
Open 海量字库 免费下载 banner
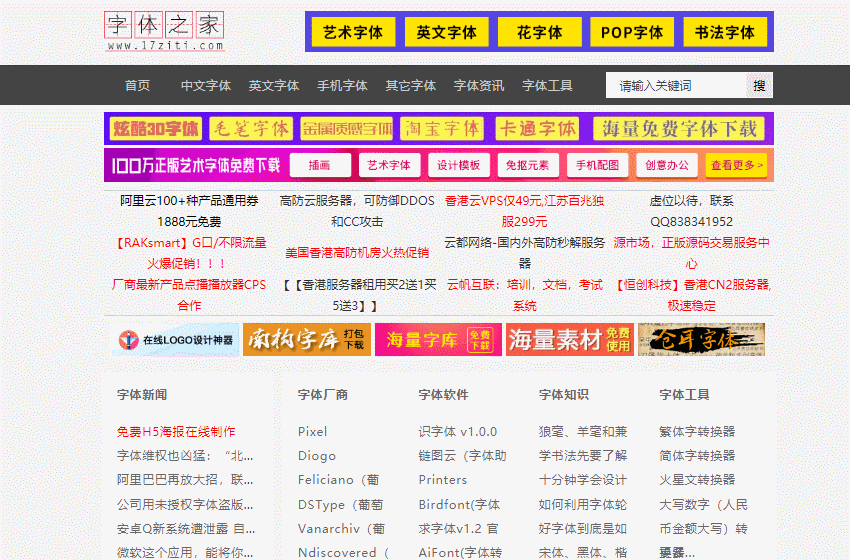(x=438, y=340)
